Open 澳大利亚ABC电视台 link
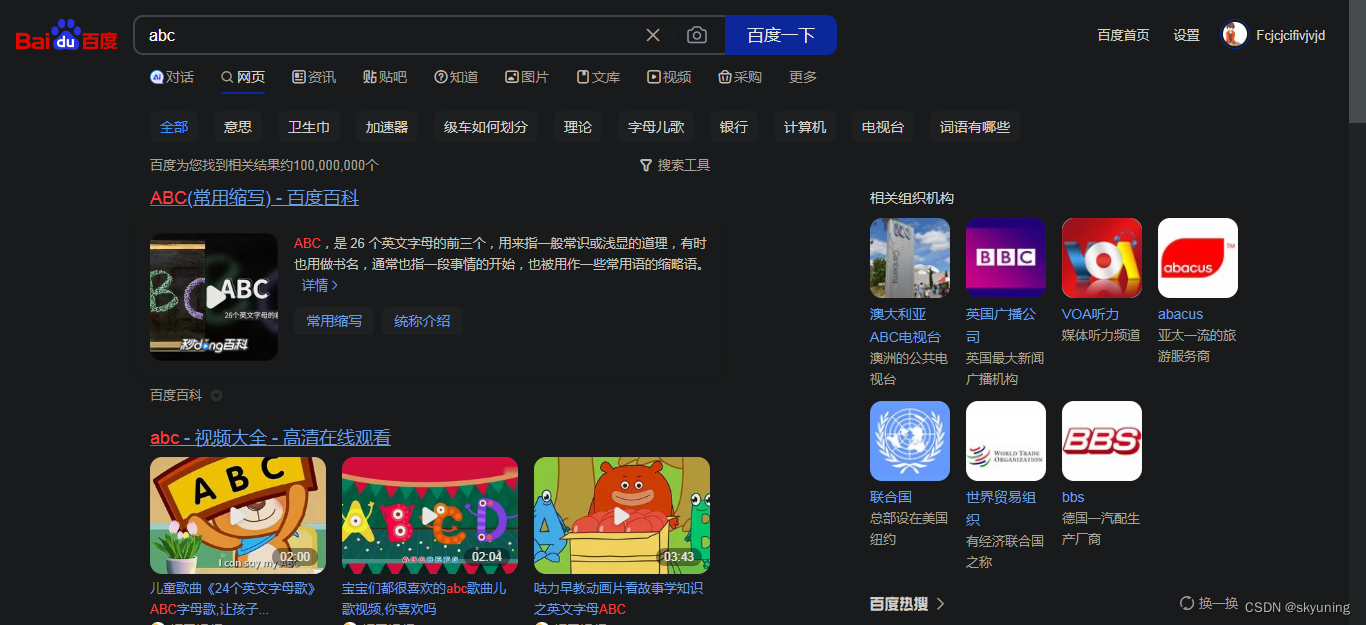The height and width of the screenshot is (625, 1366). click(x=906, y=325)
